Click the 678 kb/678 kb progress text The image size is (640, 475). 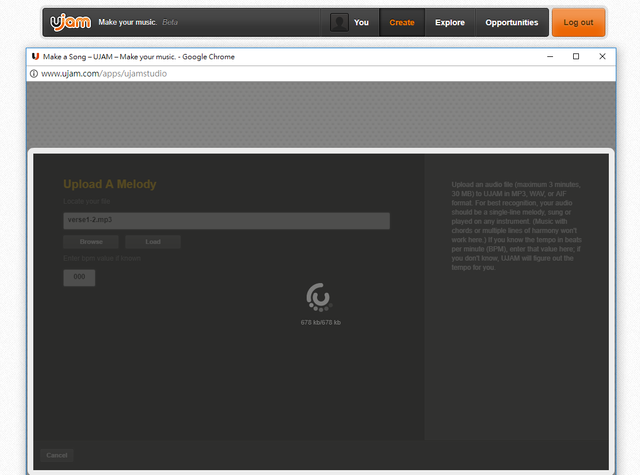click(320, 322)
